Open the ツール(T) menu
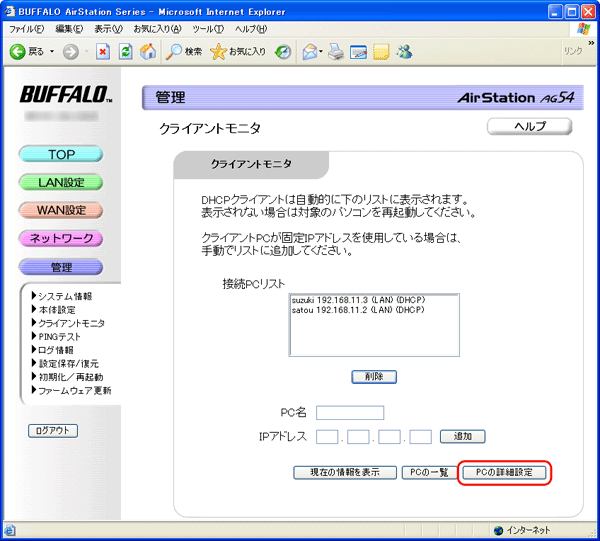 click(208, 29)
